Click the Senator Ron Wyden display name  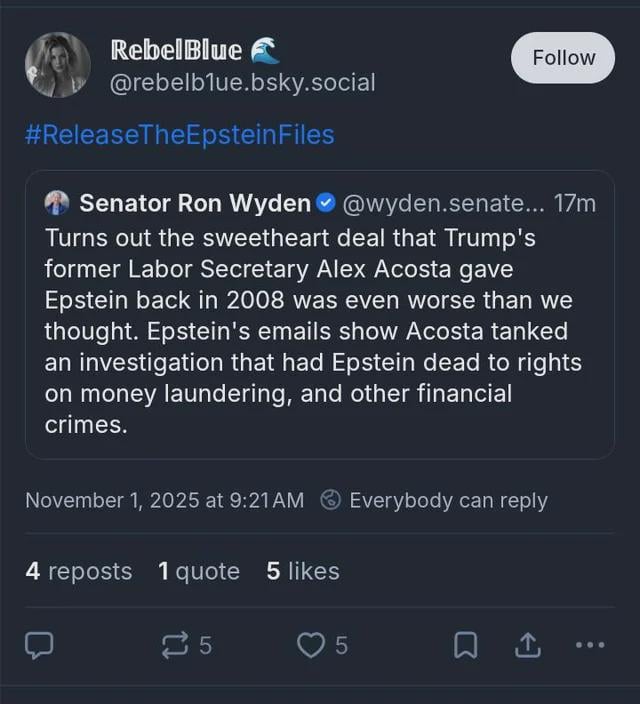tap(195, 203)
